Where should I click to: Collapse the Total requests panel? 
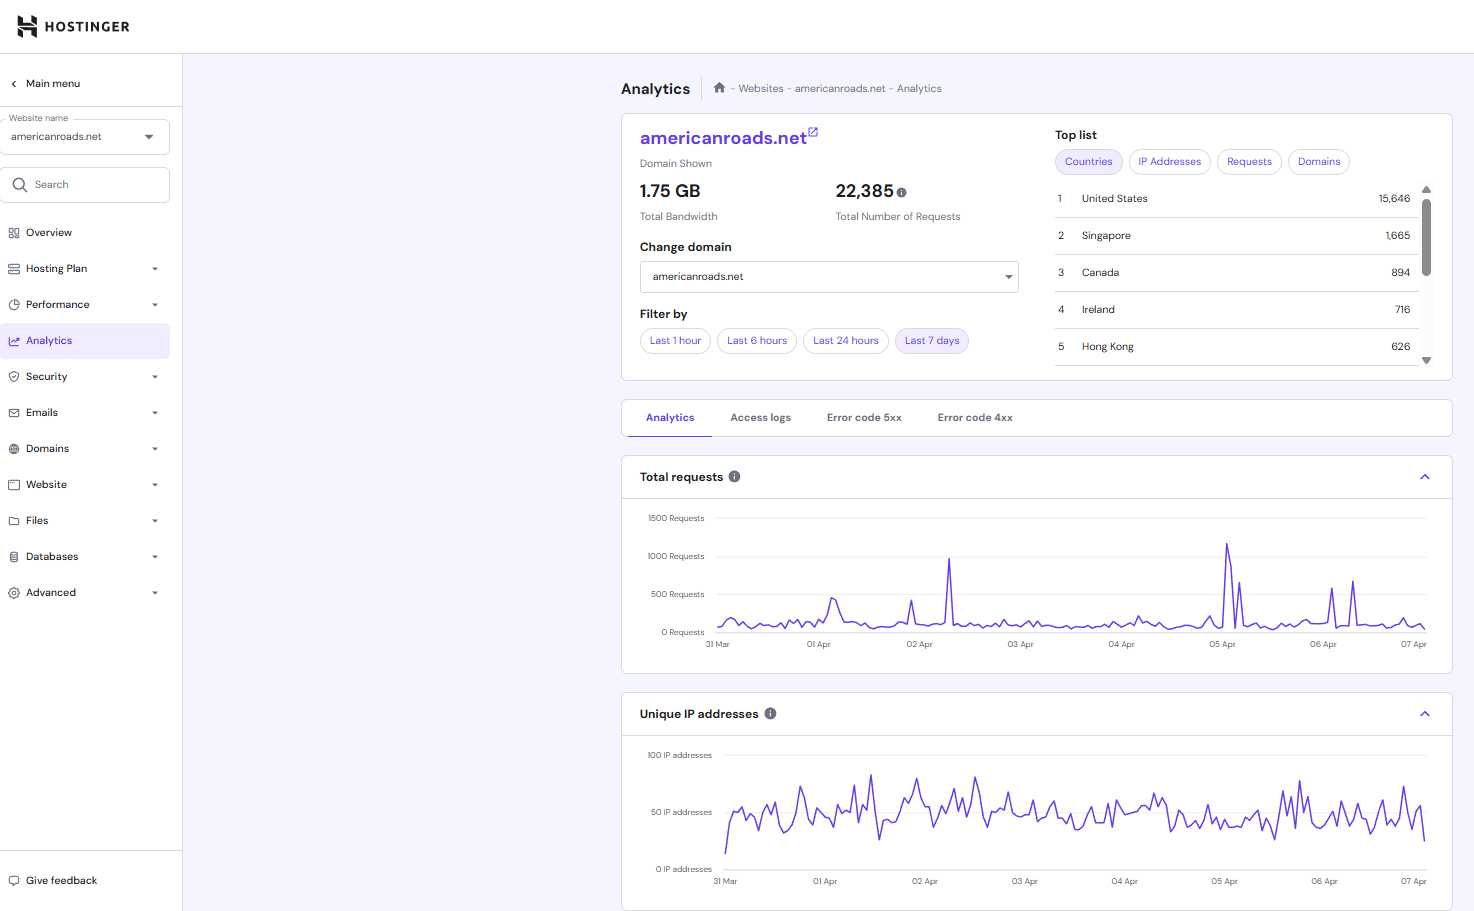coord(1425,477)
